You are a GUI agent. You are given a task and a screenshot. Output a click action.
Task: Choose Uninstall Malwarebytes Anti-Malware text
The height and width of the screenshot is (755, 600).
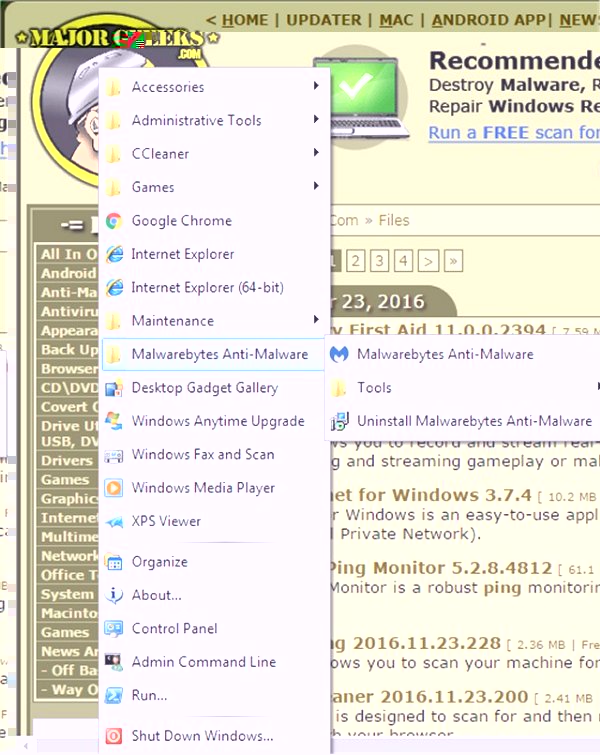click(474, 421)
